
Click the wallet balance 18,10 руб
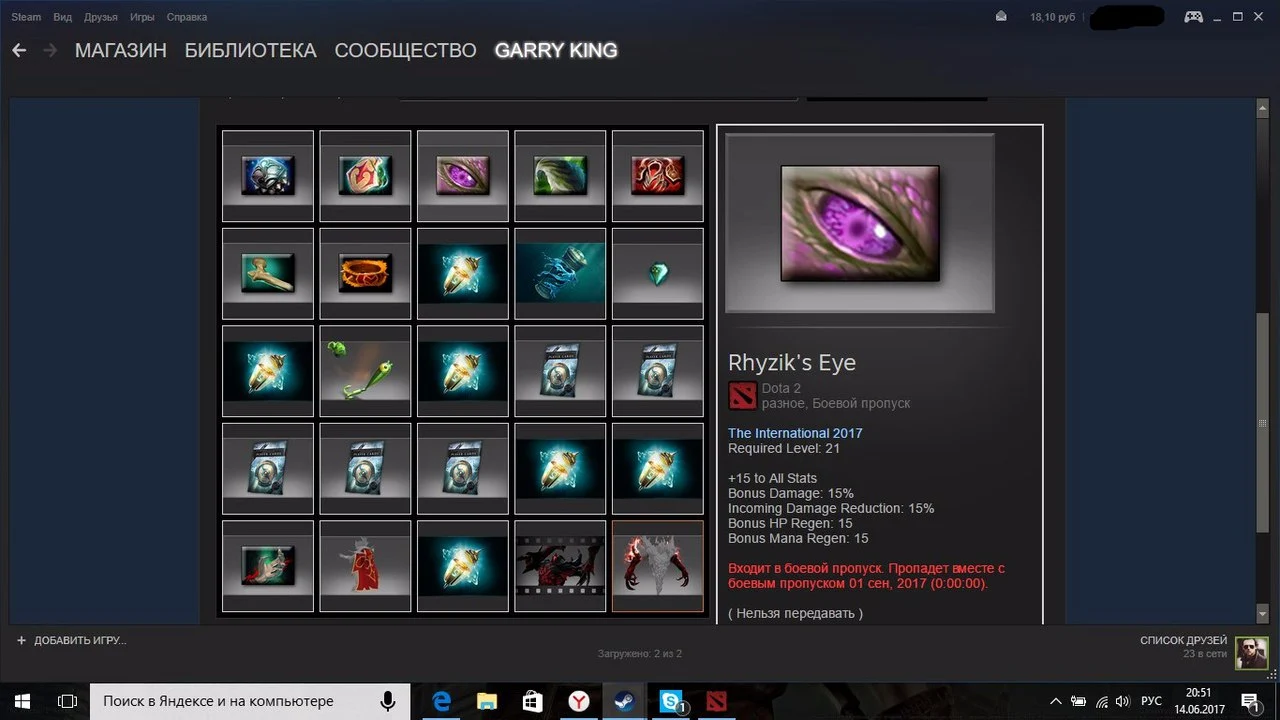[1052, 17]
